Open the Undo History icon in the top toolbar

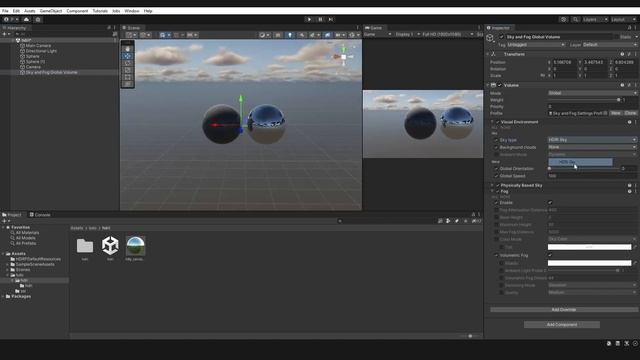click(x=564, y=19)
